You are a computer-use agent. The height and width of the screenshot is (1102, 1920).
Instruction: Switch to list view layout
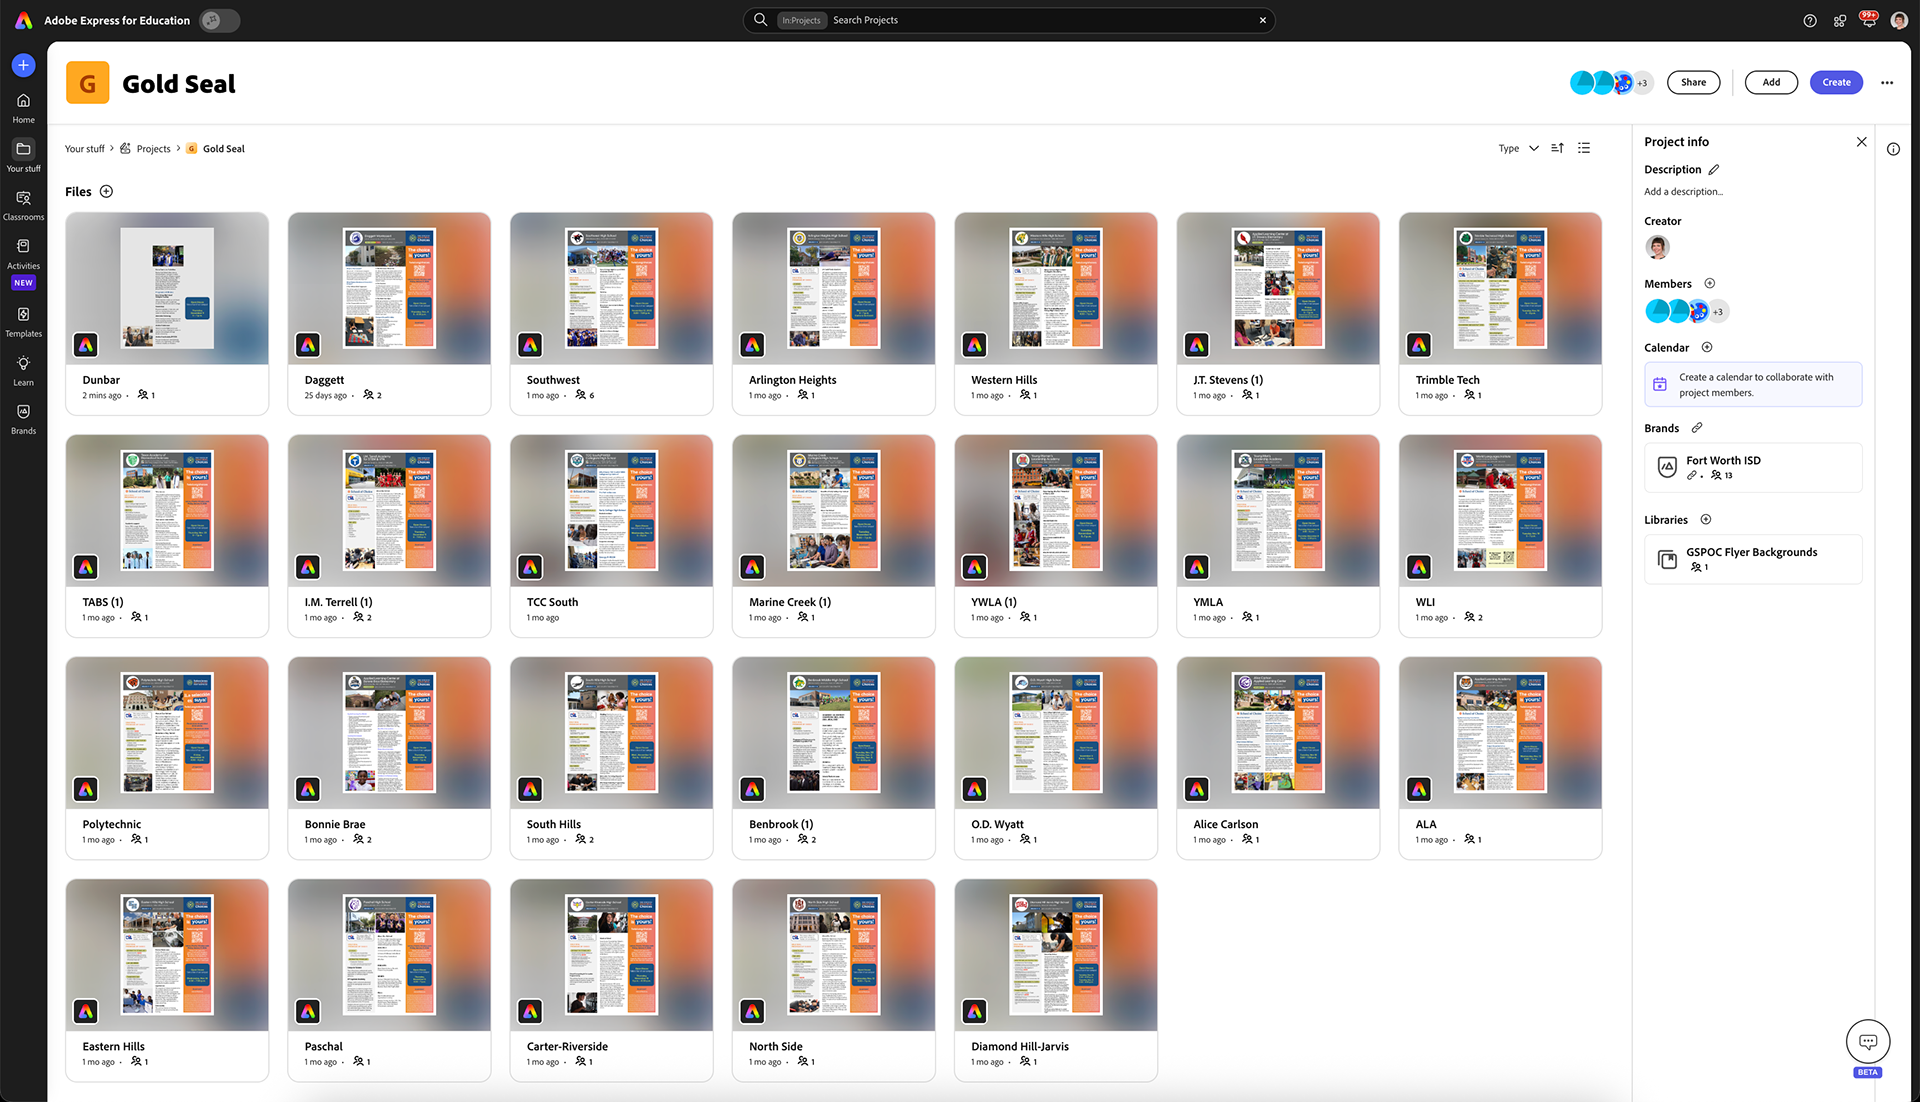1584,148
